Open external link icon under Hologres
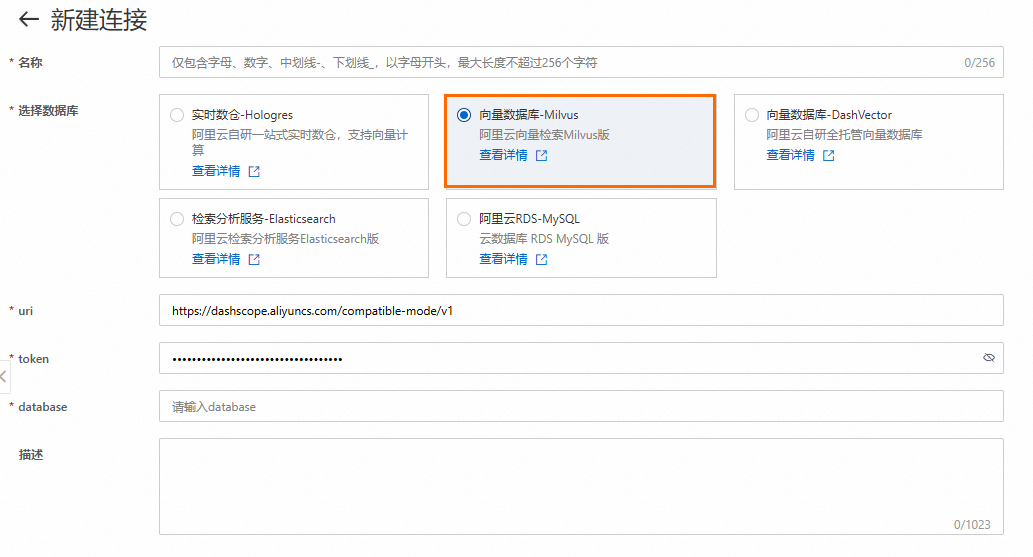 tap(254, 171)
